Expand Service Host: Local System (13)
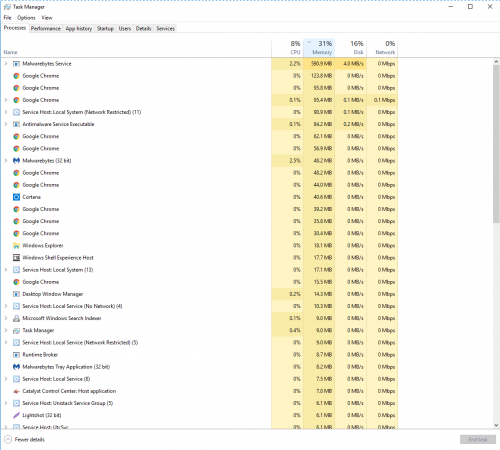The width and height of the screenshot is (500, 450). click(x=6, y=270)
